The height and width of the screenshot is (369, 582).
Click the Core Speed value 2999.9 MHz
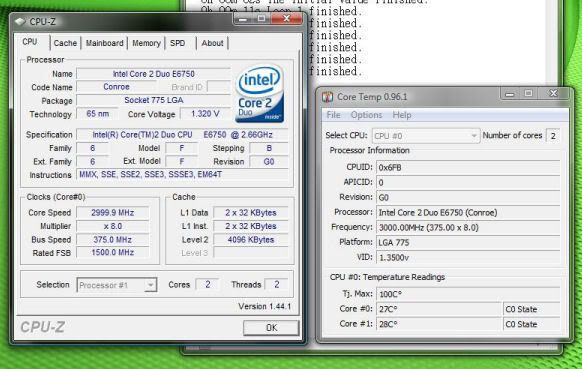(112, 213)
